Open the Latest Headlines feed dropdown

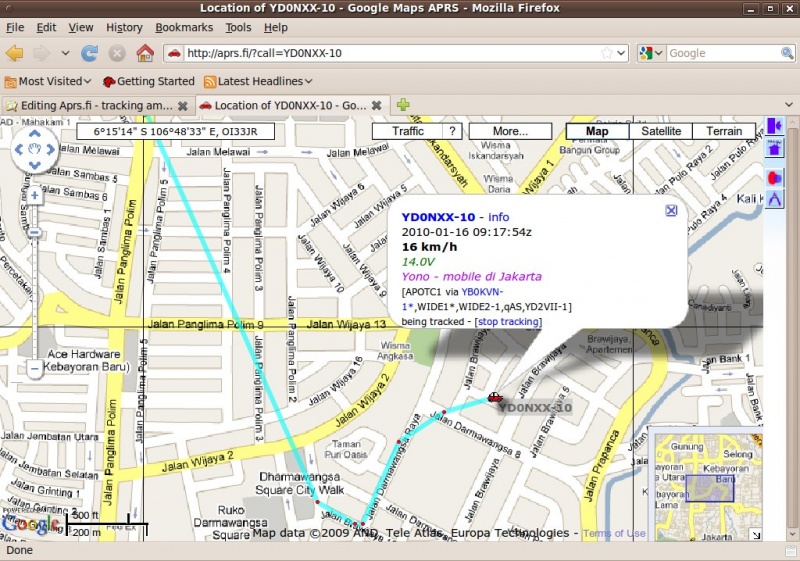tap(260, 81)
